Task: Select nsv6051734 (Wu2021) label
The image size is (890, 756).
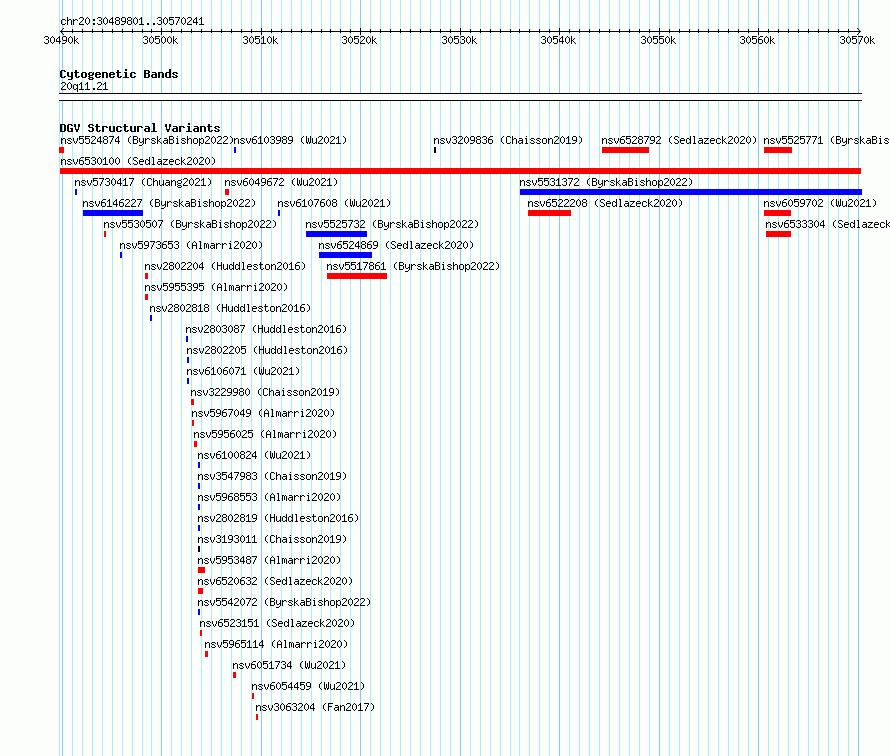Action: 289,665
